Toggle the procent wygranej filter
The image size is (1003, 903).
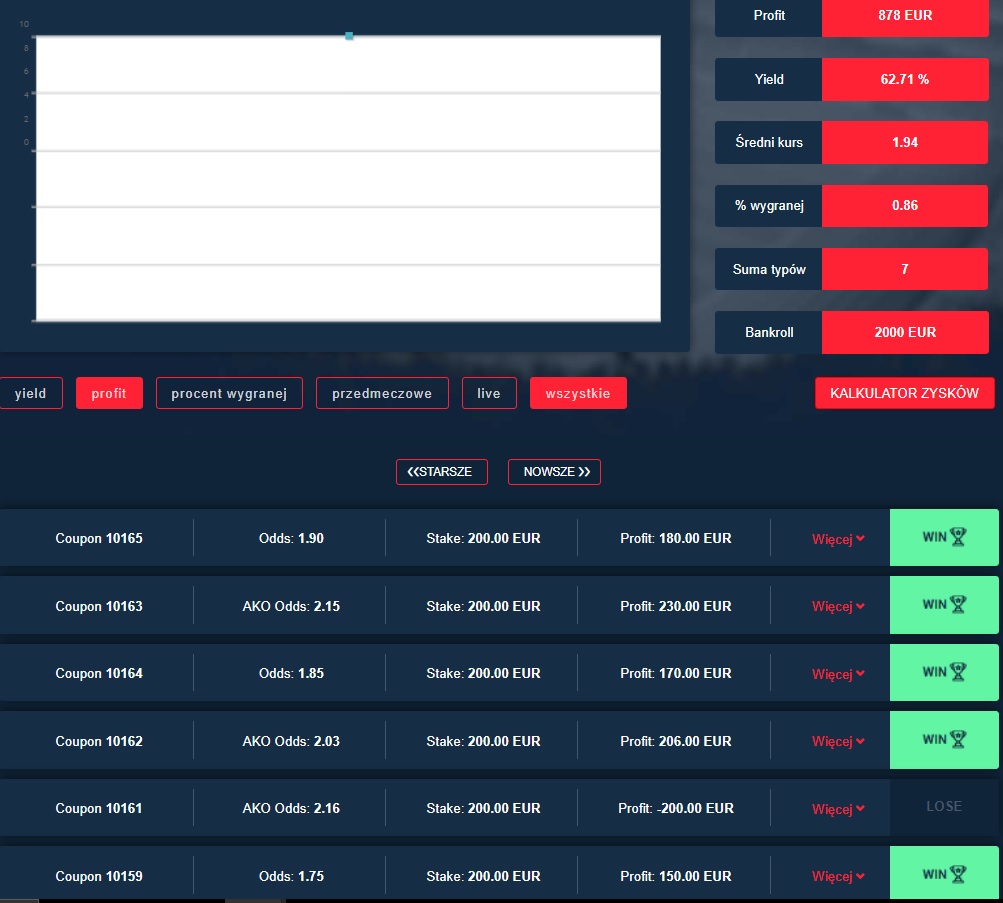coord(229,393)
